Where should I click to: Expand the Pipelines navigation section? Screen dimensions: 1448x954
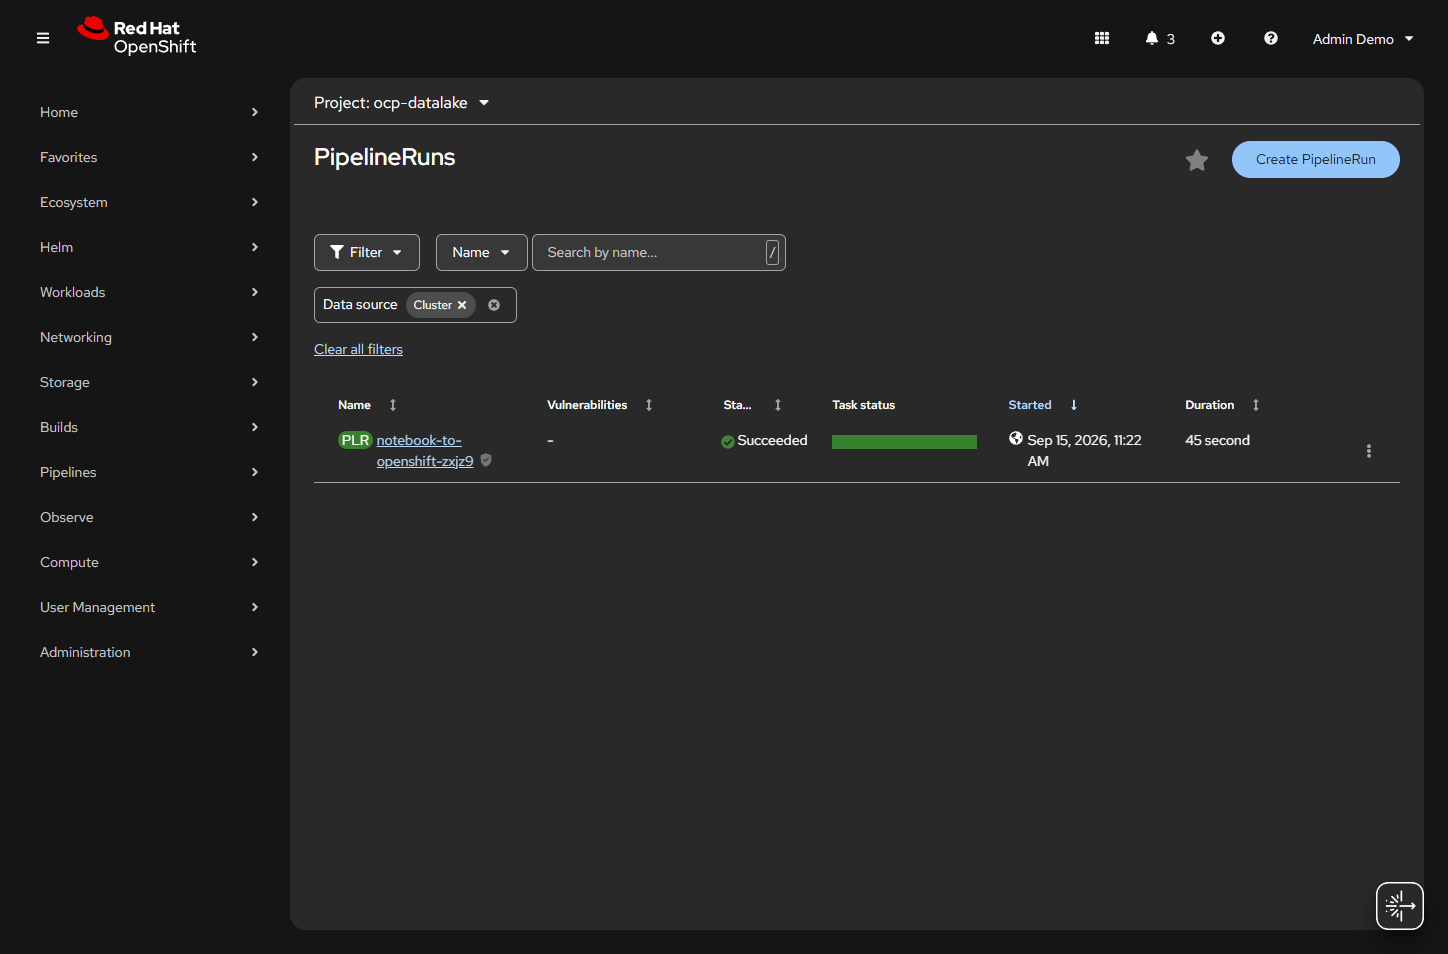pos(148,472)
